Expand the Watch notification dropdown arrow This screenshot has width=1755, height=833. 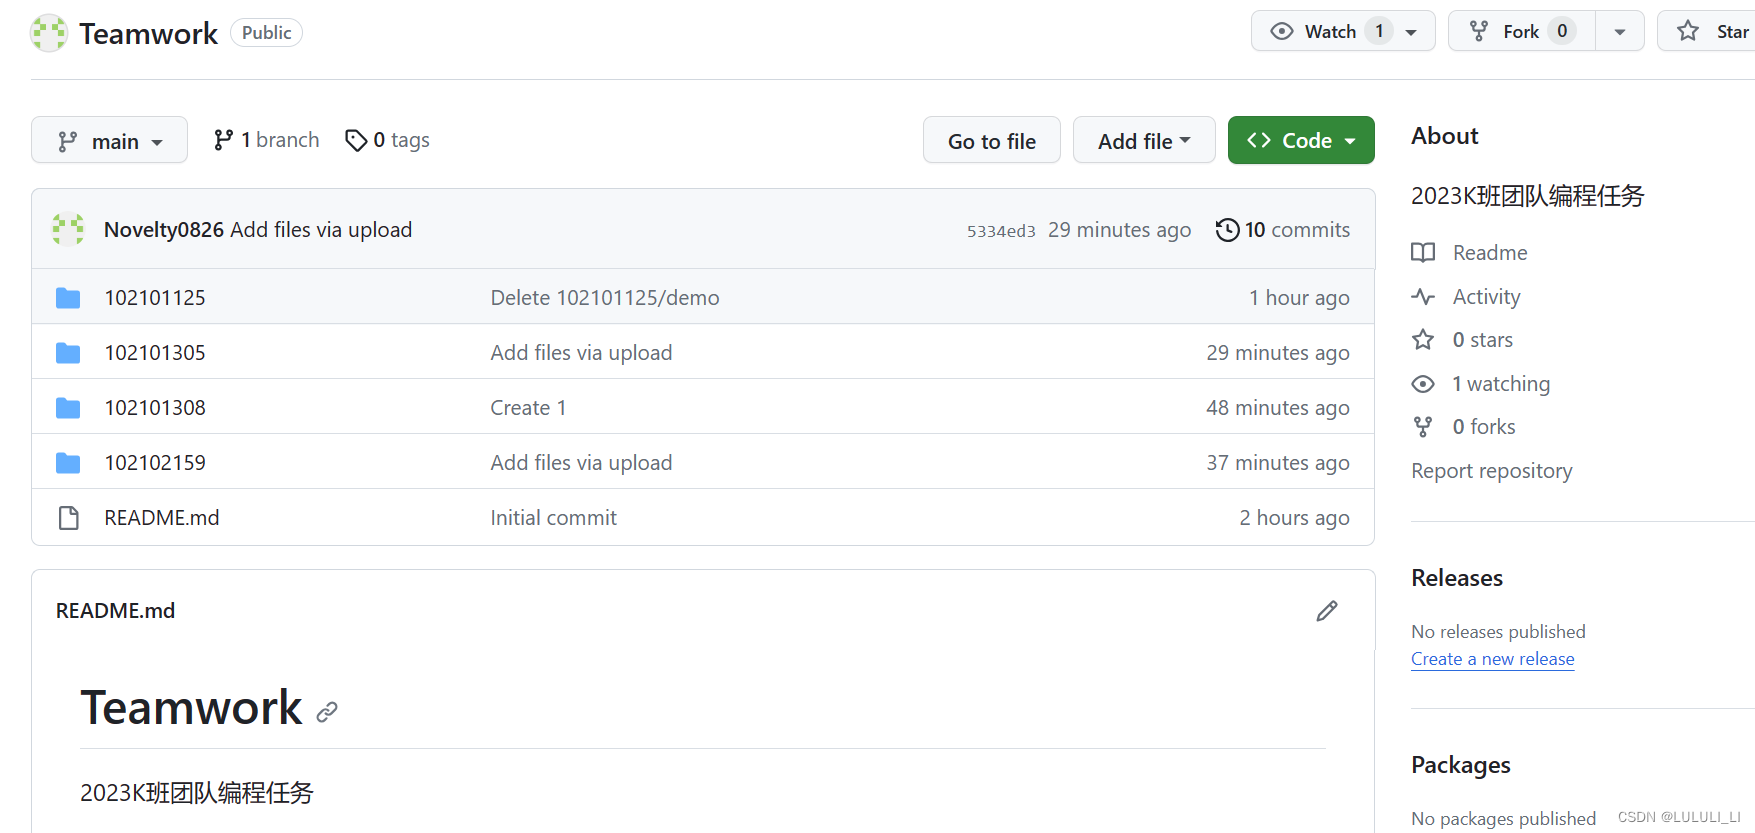click(1412, 31)
